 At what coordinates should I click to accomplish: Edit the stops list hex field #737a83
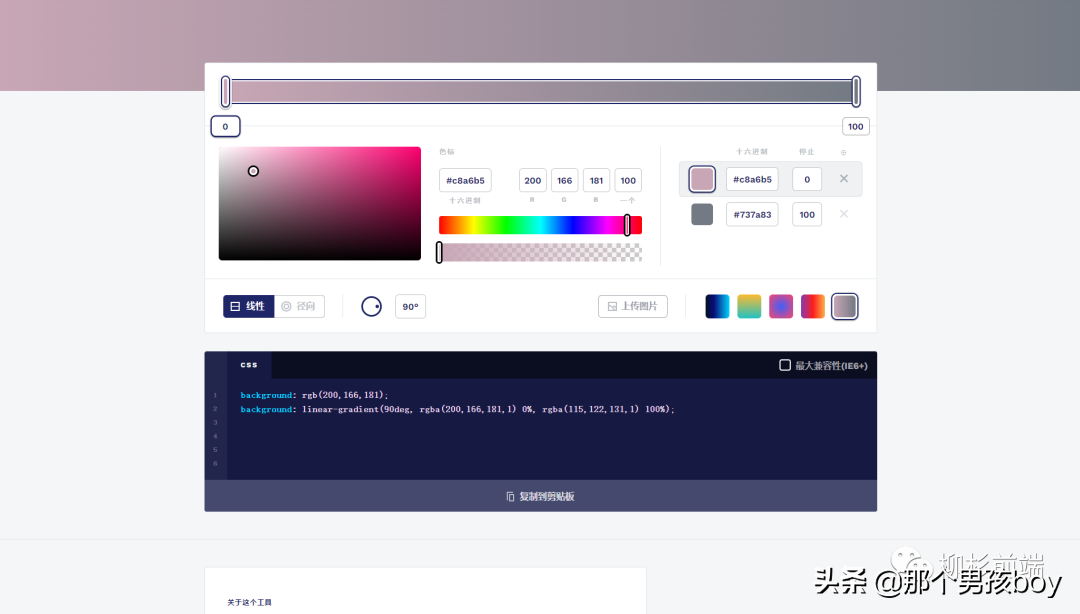coord(752,214)
